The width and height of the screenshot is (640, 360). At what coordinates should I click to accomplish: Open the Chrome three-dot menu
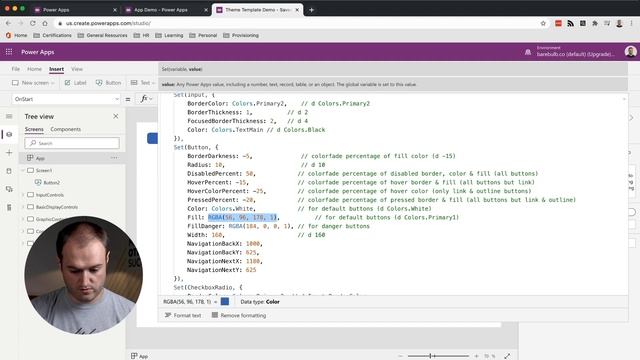click(631, 23)
